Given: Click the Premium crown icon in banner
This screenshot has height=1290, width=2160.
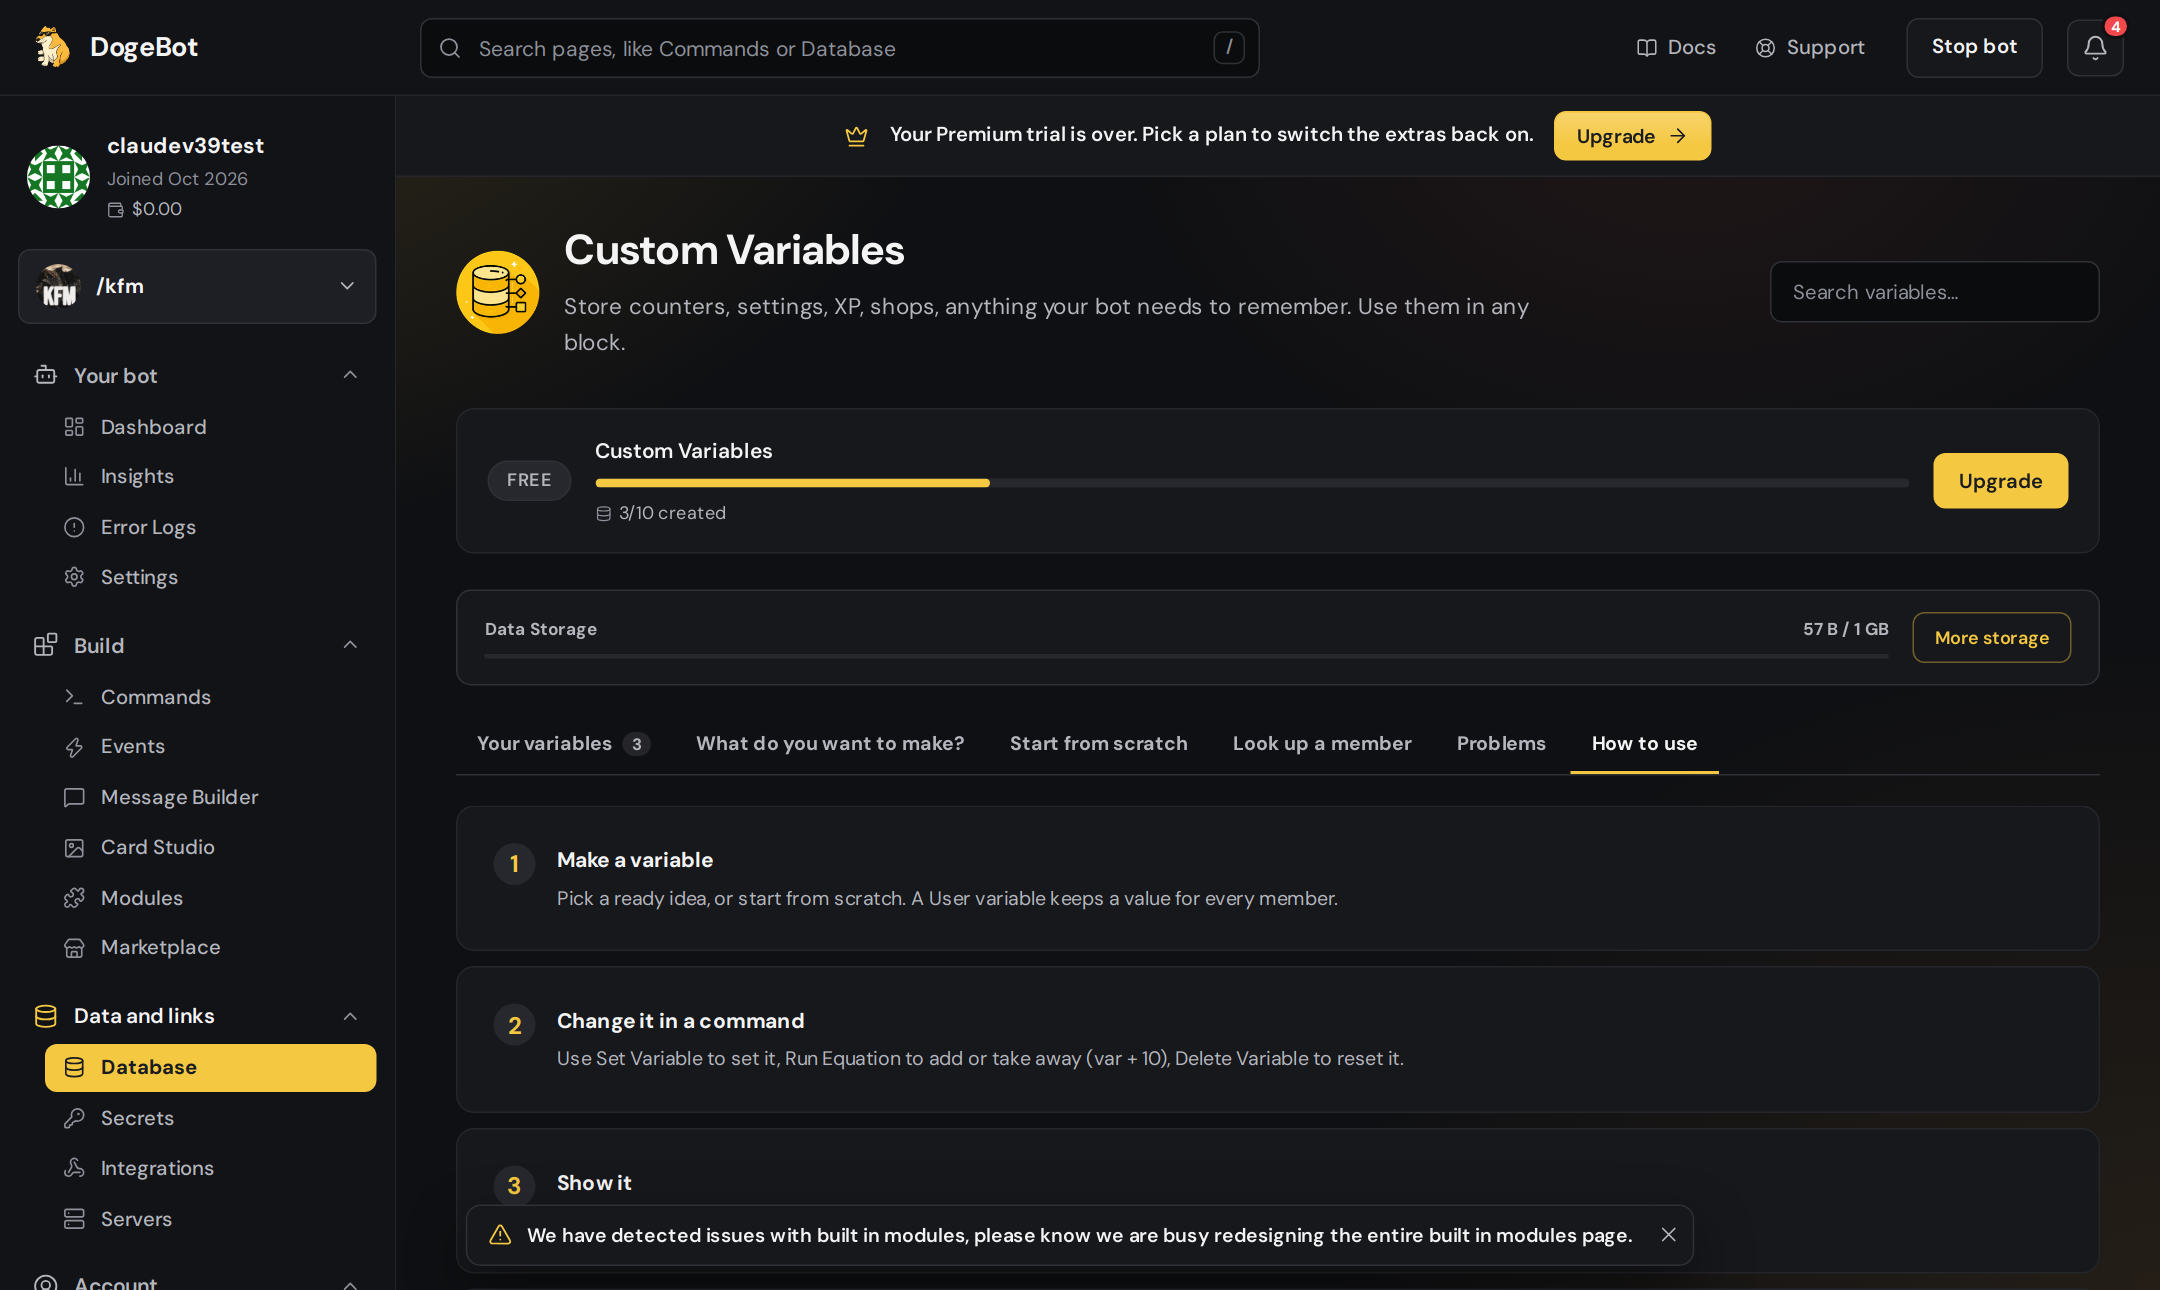Looking at the screenshot, I should tap(856, 136).
